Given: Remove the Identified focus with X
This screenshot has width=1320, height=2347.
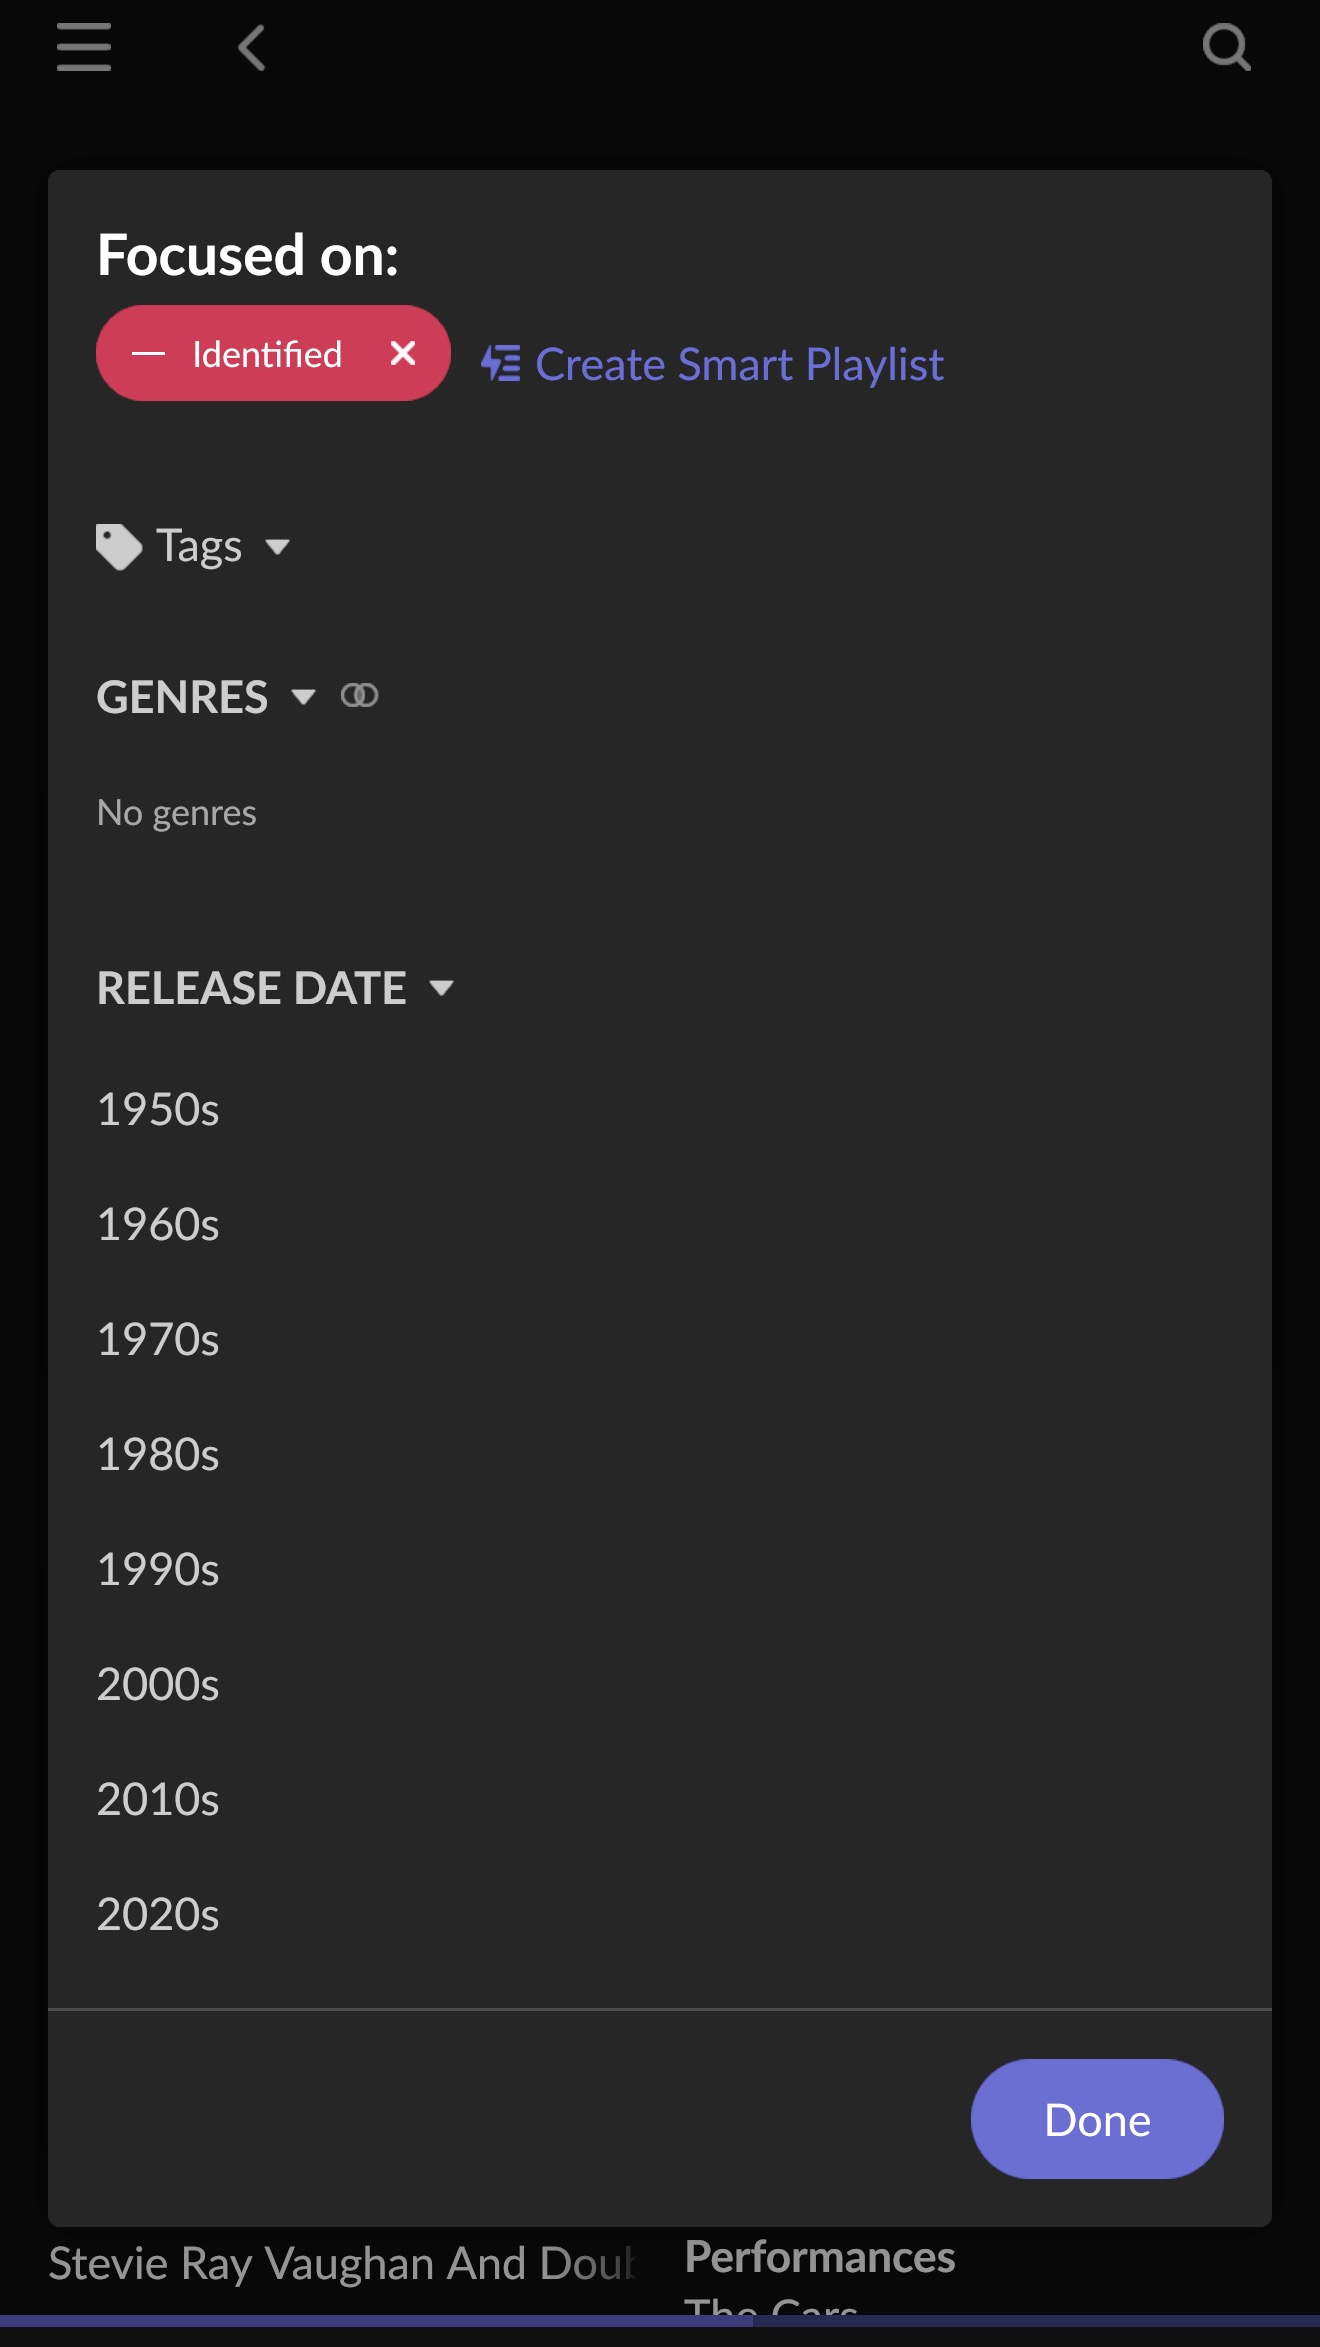Looking at the screenshot, I should [403, 353].
